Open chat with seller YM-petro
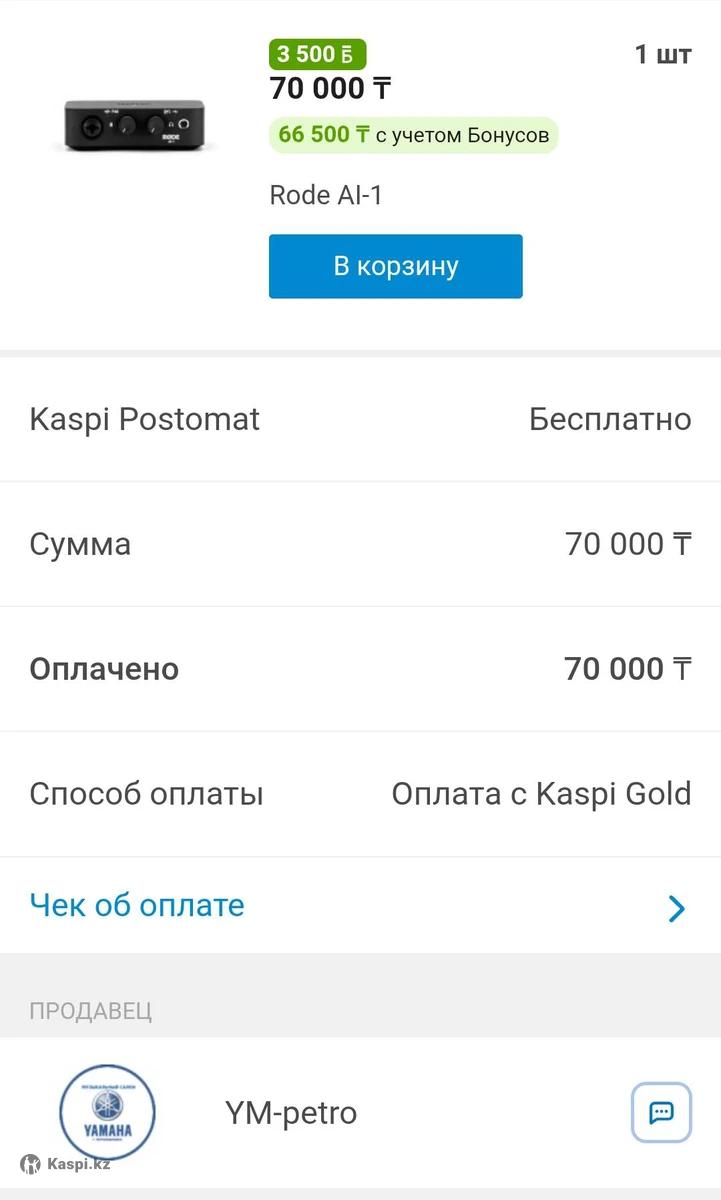Viewport: 721px width, 1200px height. 661,1112
